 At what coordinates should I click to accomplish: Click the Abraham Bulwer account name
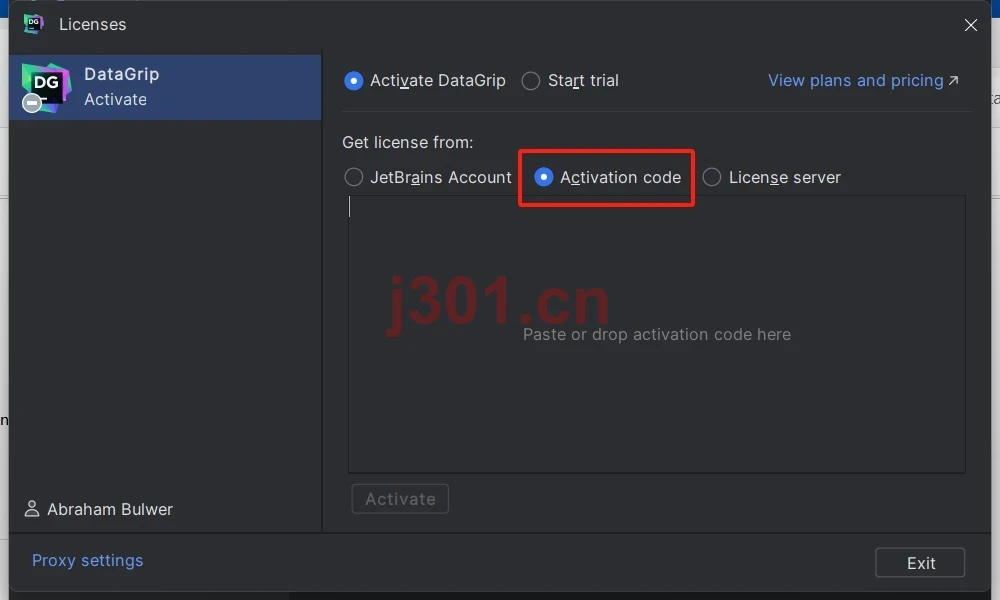tap(110, 509)
